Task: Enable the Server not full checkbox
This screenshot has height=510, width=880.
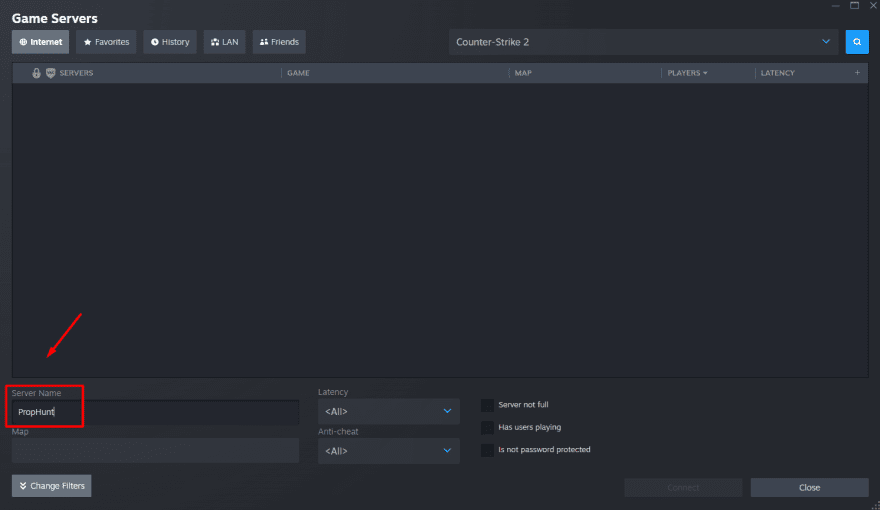Action: point(488,405)
